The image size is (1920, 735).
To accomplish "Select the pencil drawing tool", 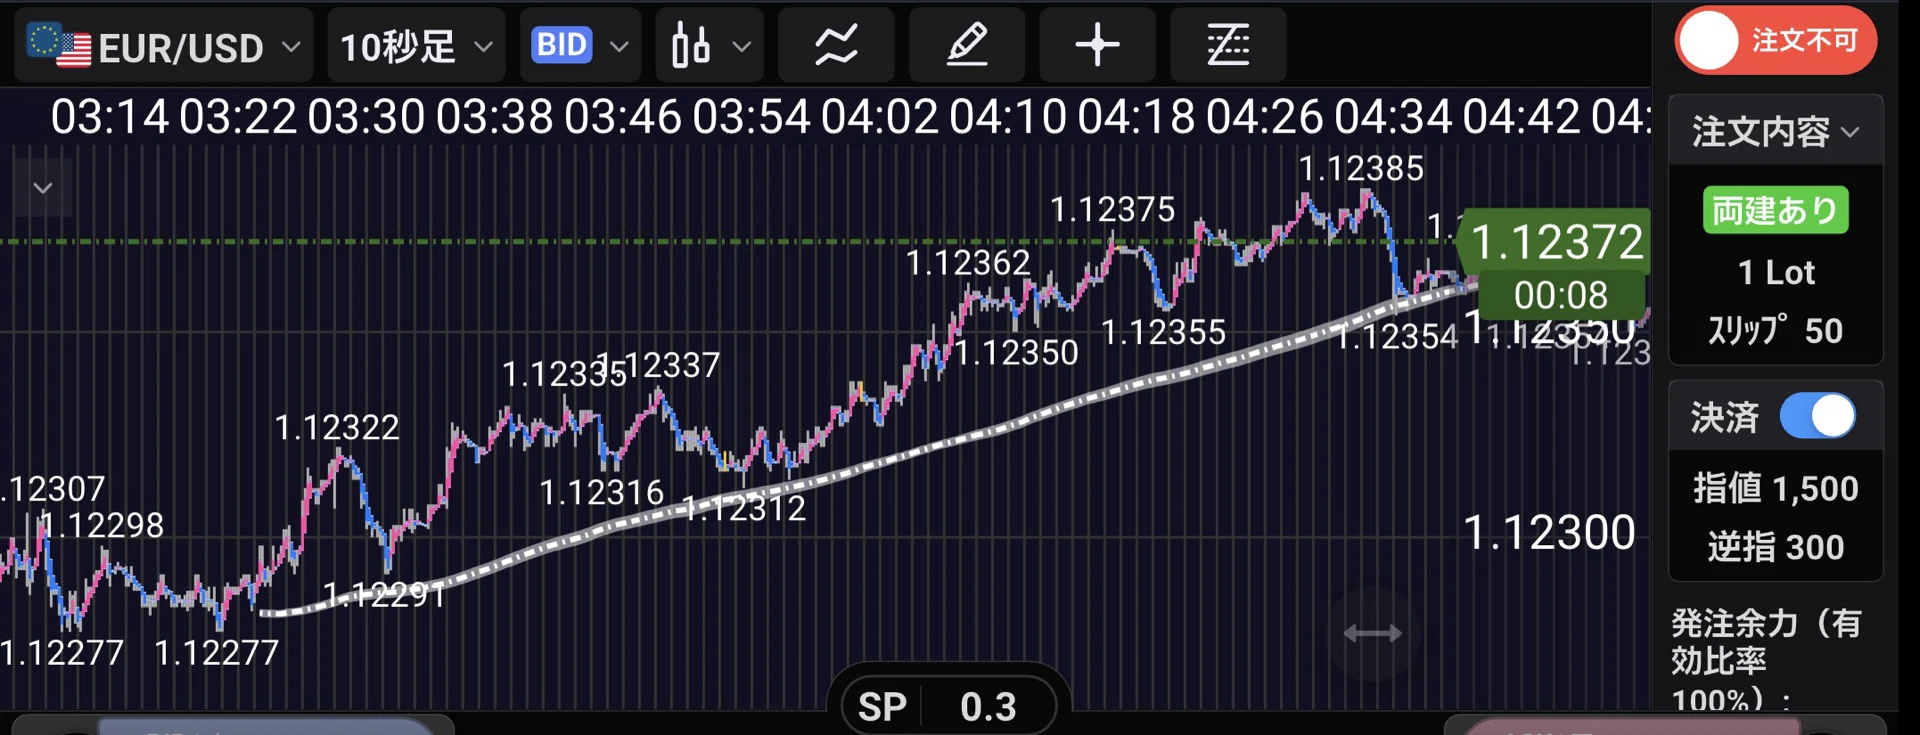I will click(967, 46).
